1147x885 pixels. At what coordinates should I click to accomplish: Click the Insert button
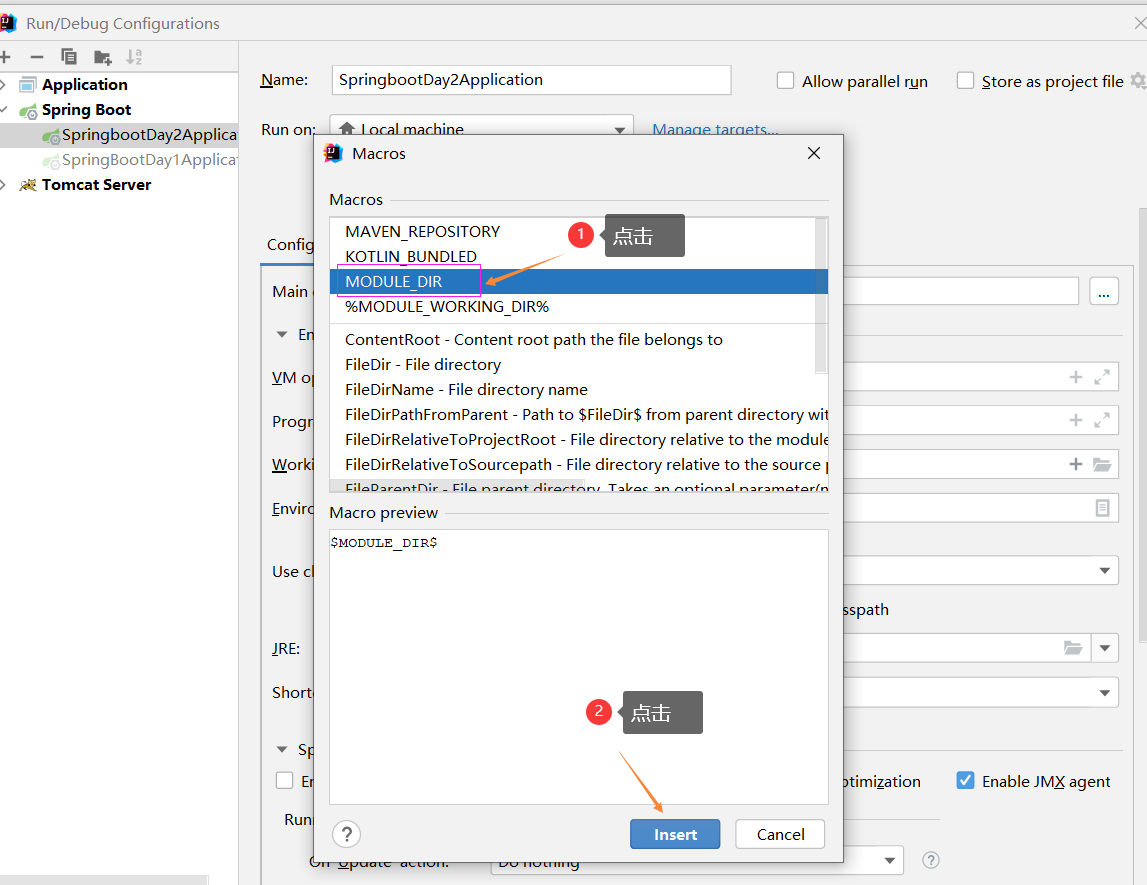coord(674,834)
